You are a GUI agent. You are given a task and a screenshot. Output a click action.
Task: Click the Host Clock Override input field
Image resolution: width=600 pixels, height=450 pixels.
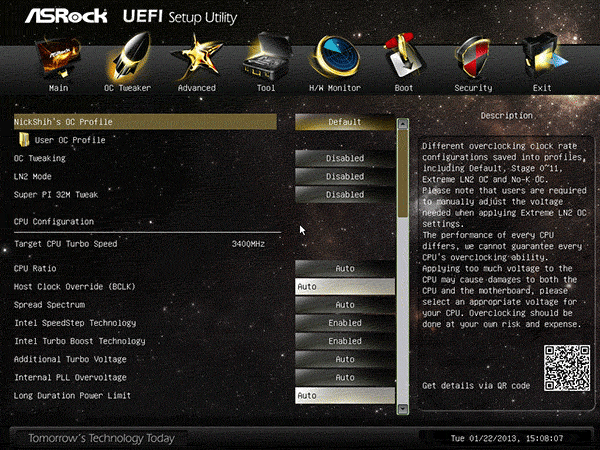click(344, 286)
